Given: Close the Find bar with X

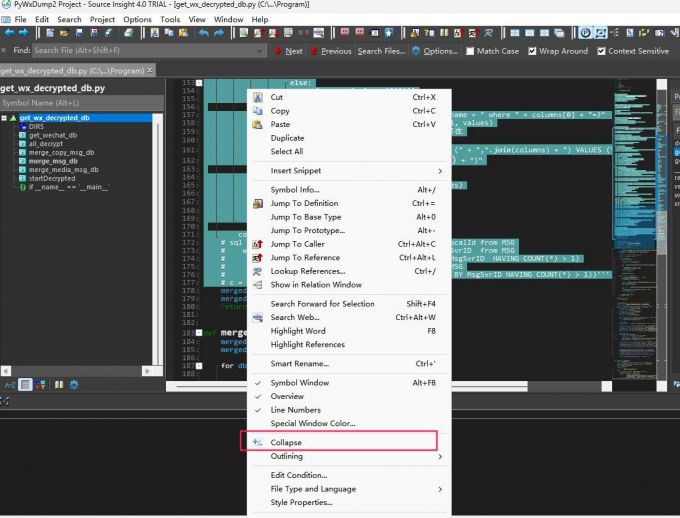Looking at the screenshot, I should coord(3,51).
